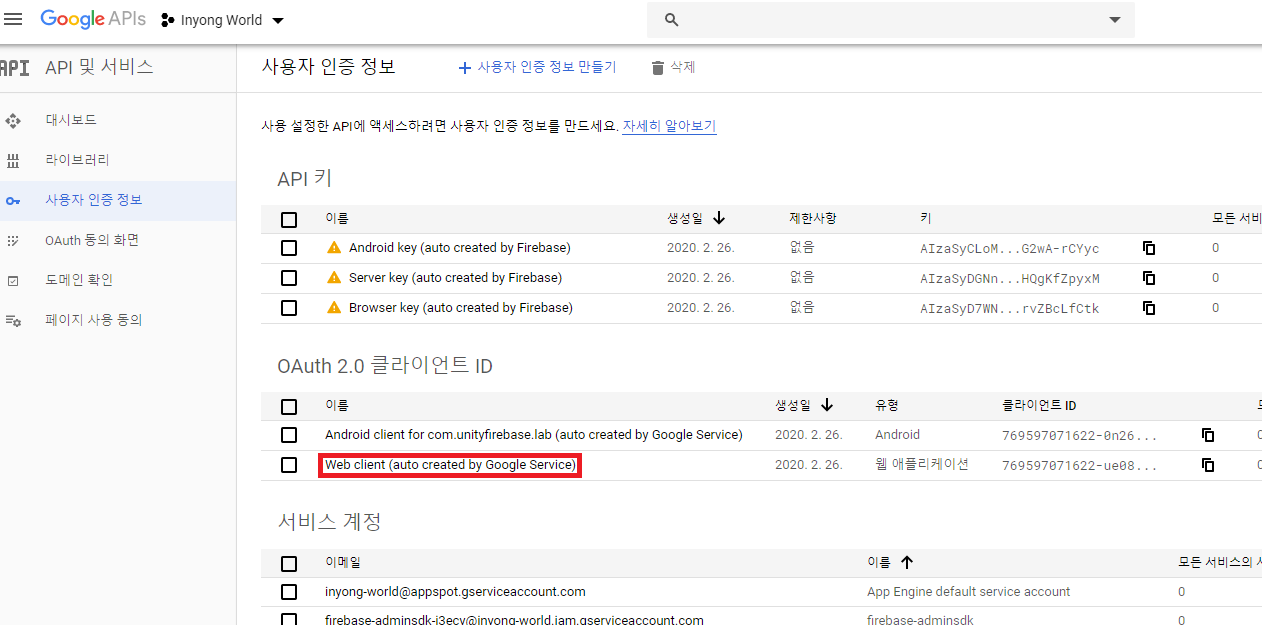Focus the top search input field

890,20
